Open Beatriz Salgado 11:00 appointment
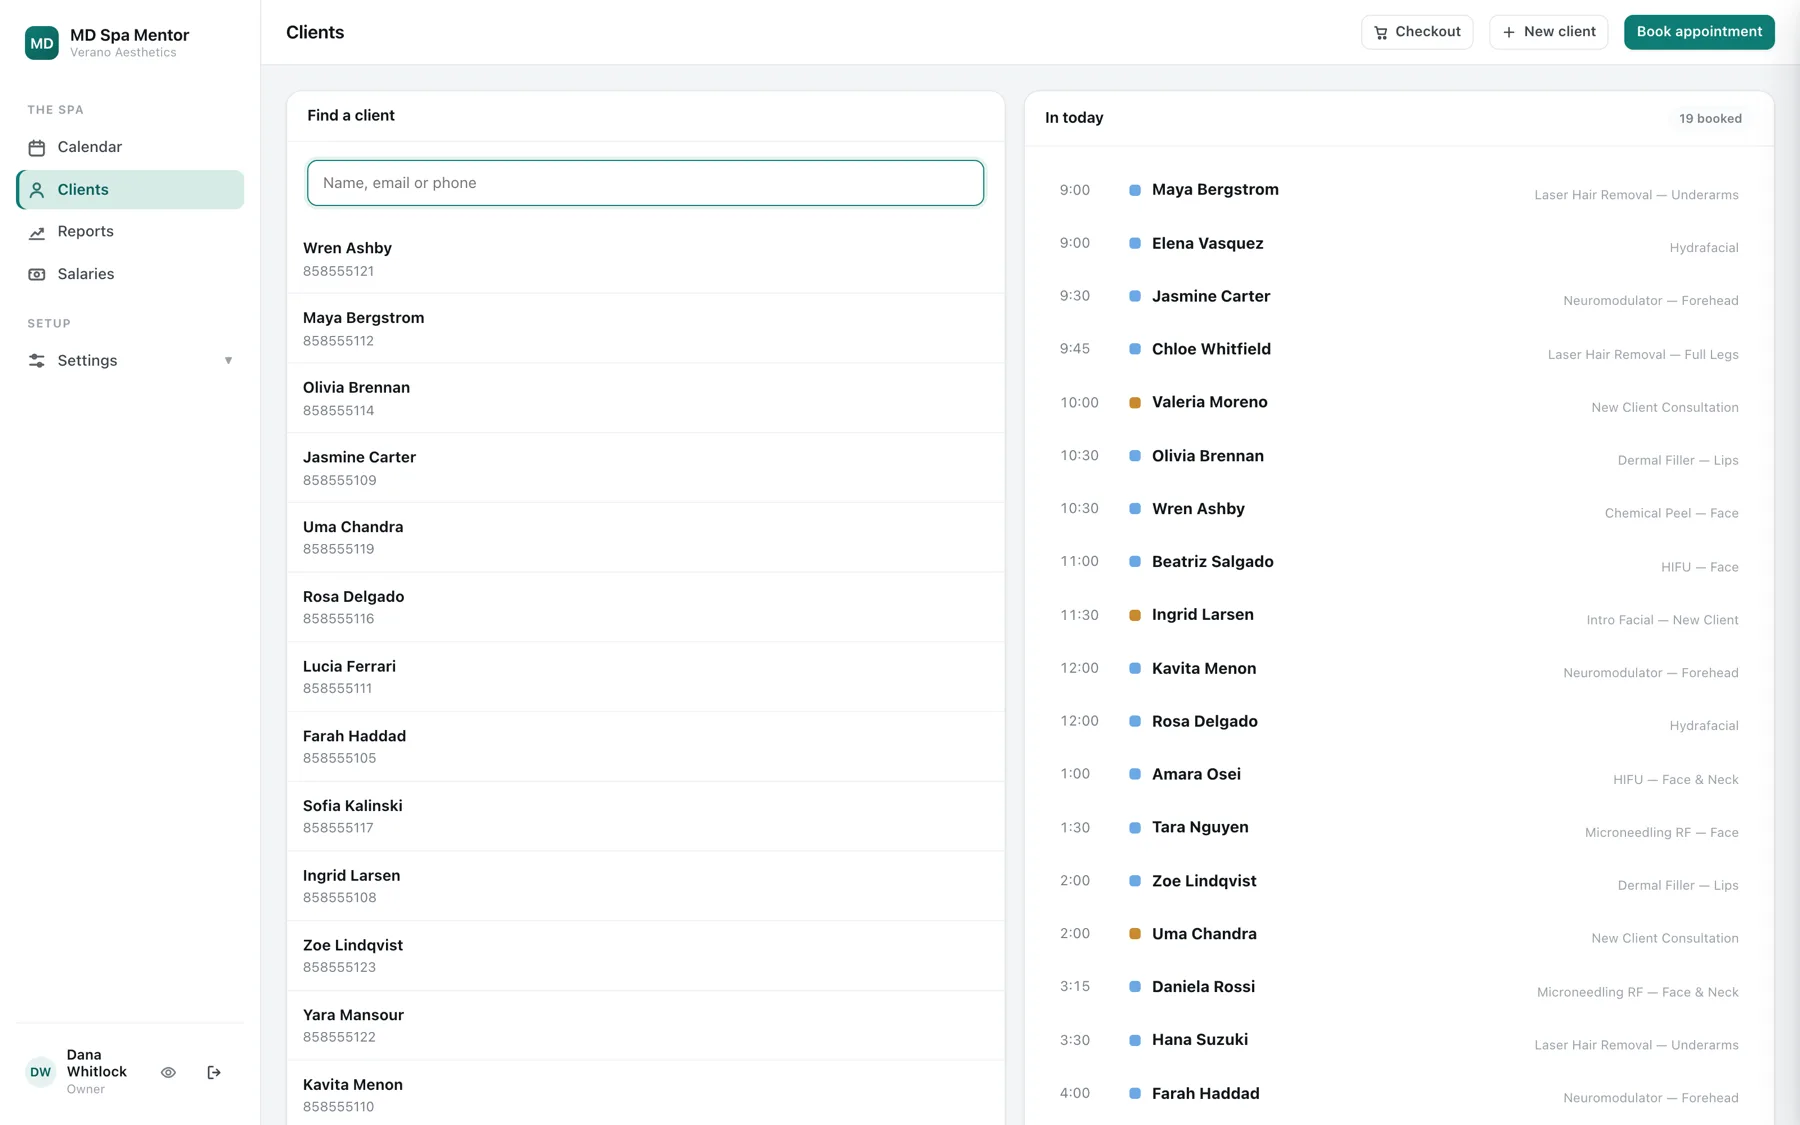Screen dimensions: 1800x1125 pos(1399,562)
